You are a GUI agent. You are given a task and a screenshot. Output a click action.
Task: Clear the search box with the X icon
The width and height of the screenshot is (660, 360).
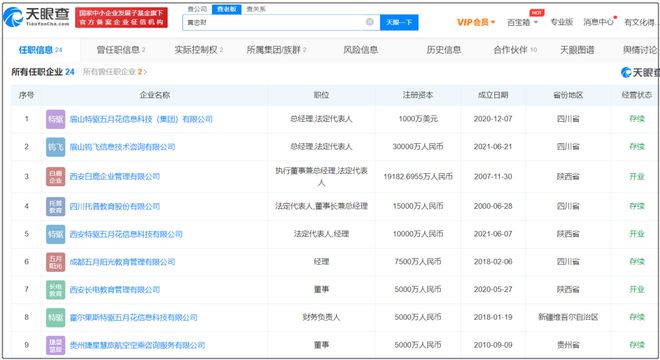click(370, 22)
